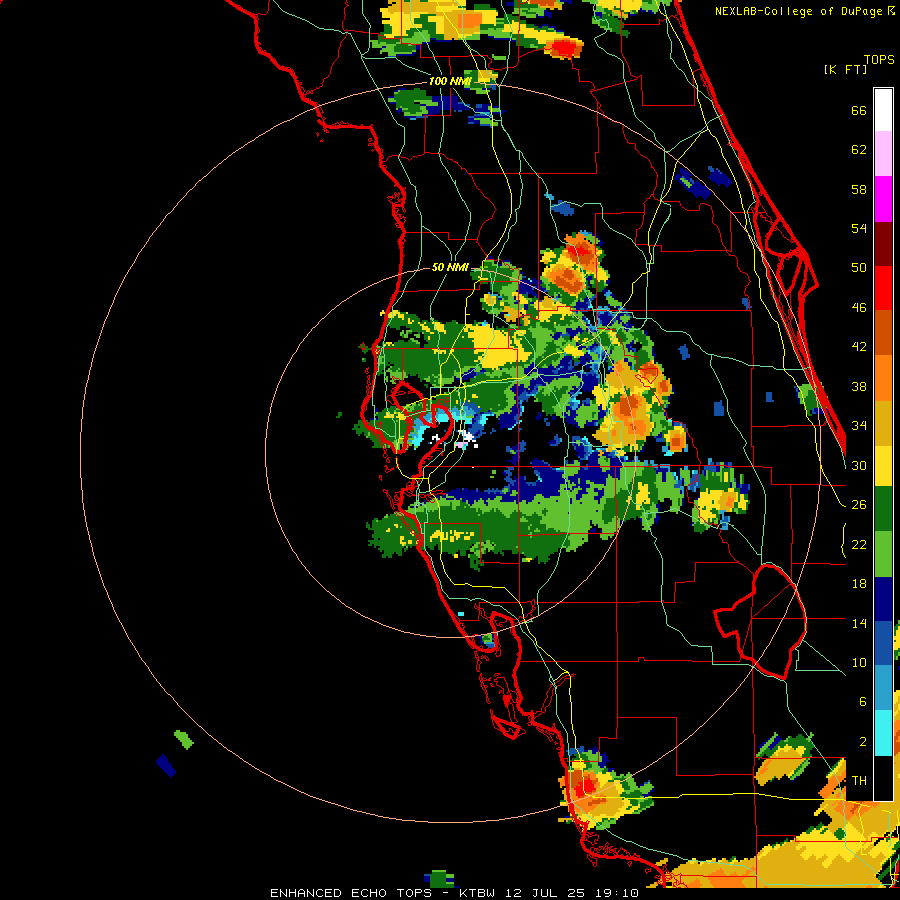Click the 30 value on the legend
Image resolution: width=900 pixels, height=900 pixels.
[859, 465]
